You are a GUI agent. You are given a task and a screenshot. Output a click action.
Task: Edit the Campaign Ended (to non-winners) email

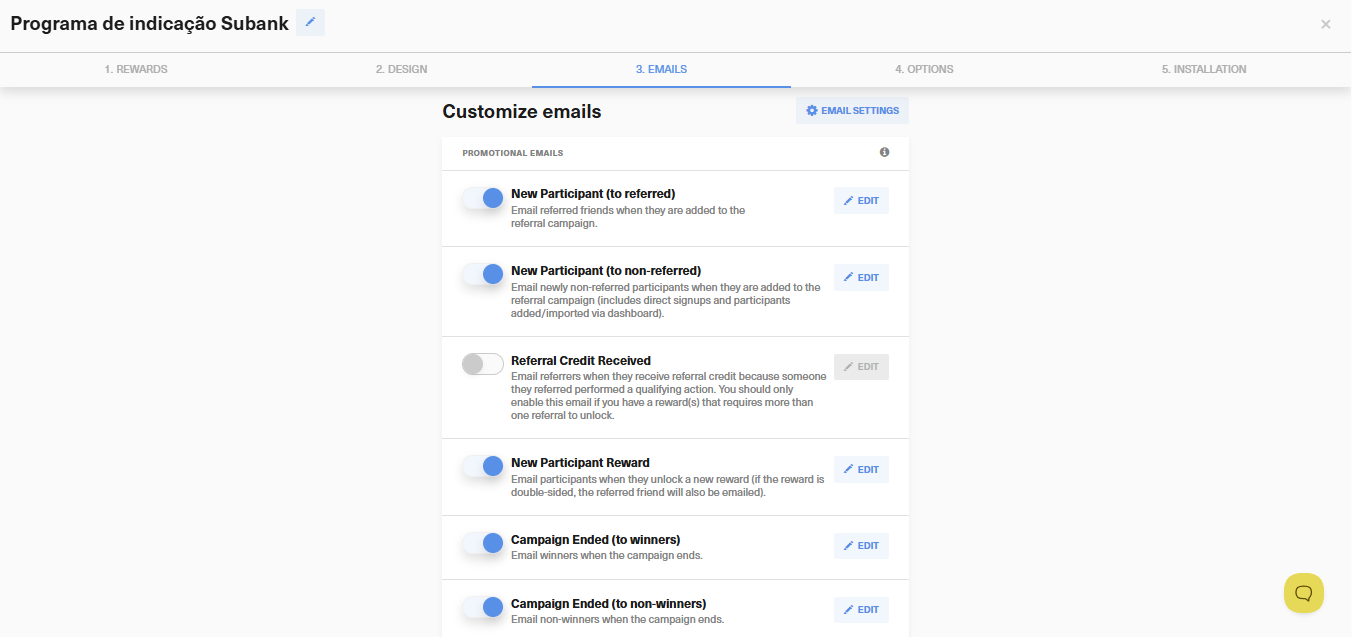tap(861, 610)
